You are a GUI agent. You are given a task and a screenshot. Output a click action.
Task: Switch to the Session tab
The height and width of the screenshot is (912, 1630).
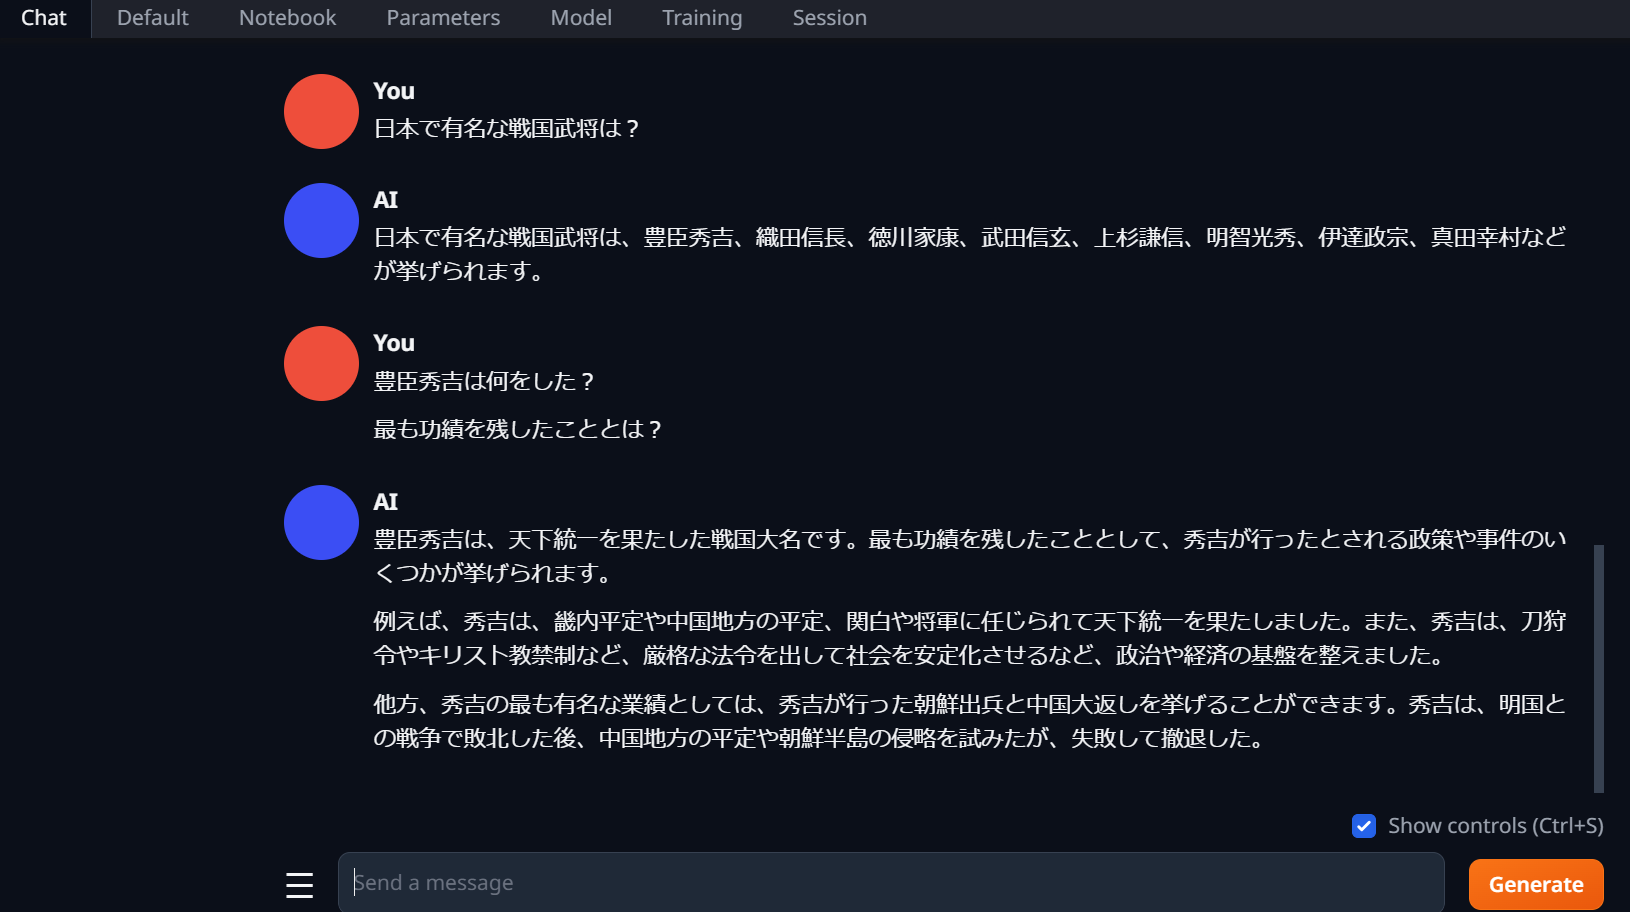[x=830, y=18]
